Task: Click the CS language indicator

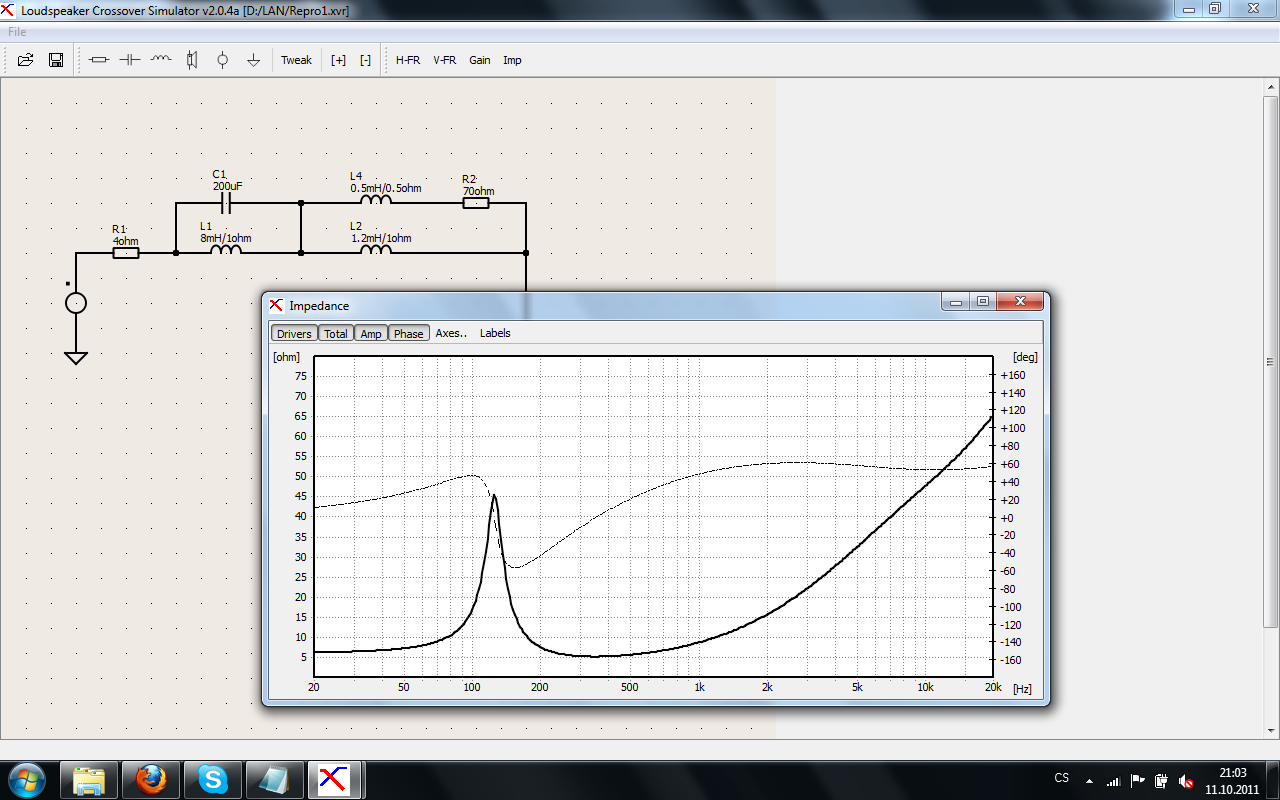Action: (1062, 778)
